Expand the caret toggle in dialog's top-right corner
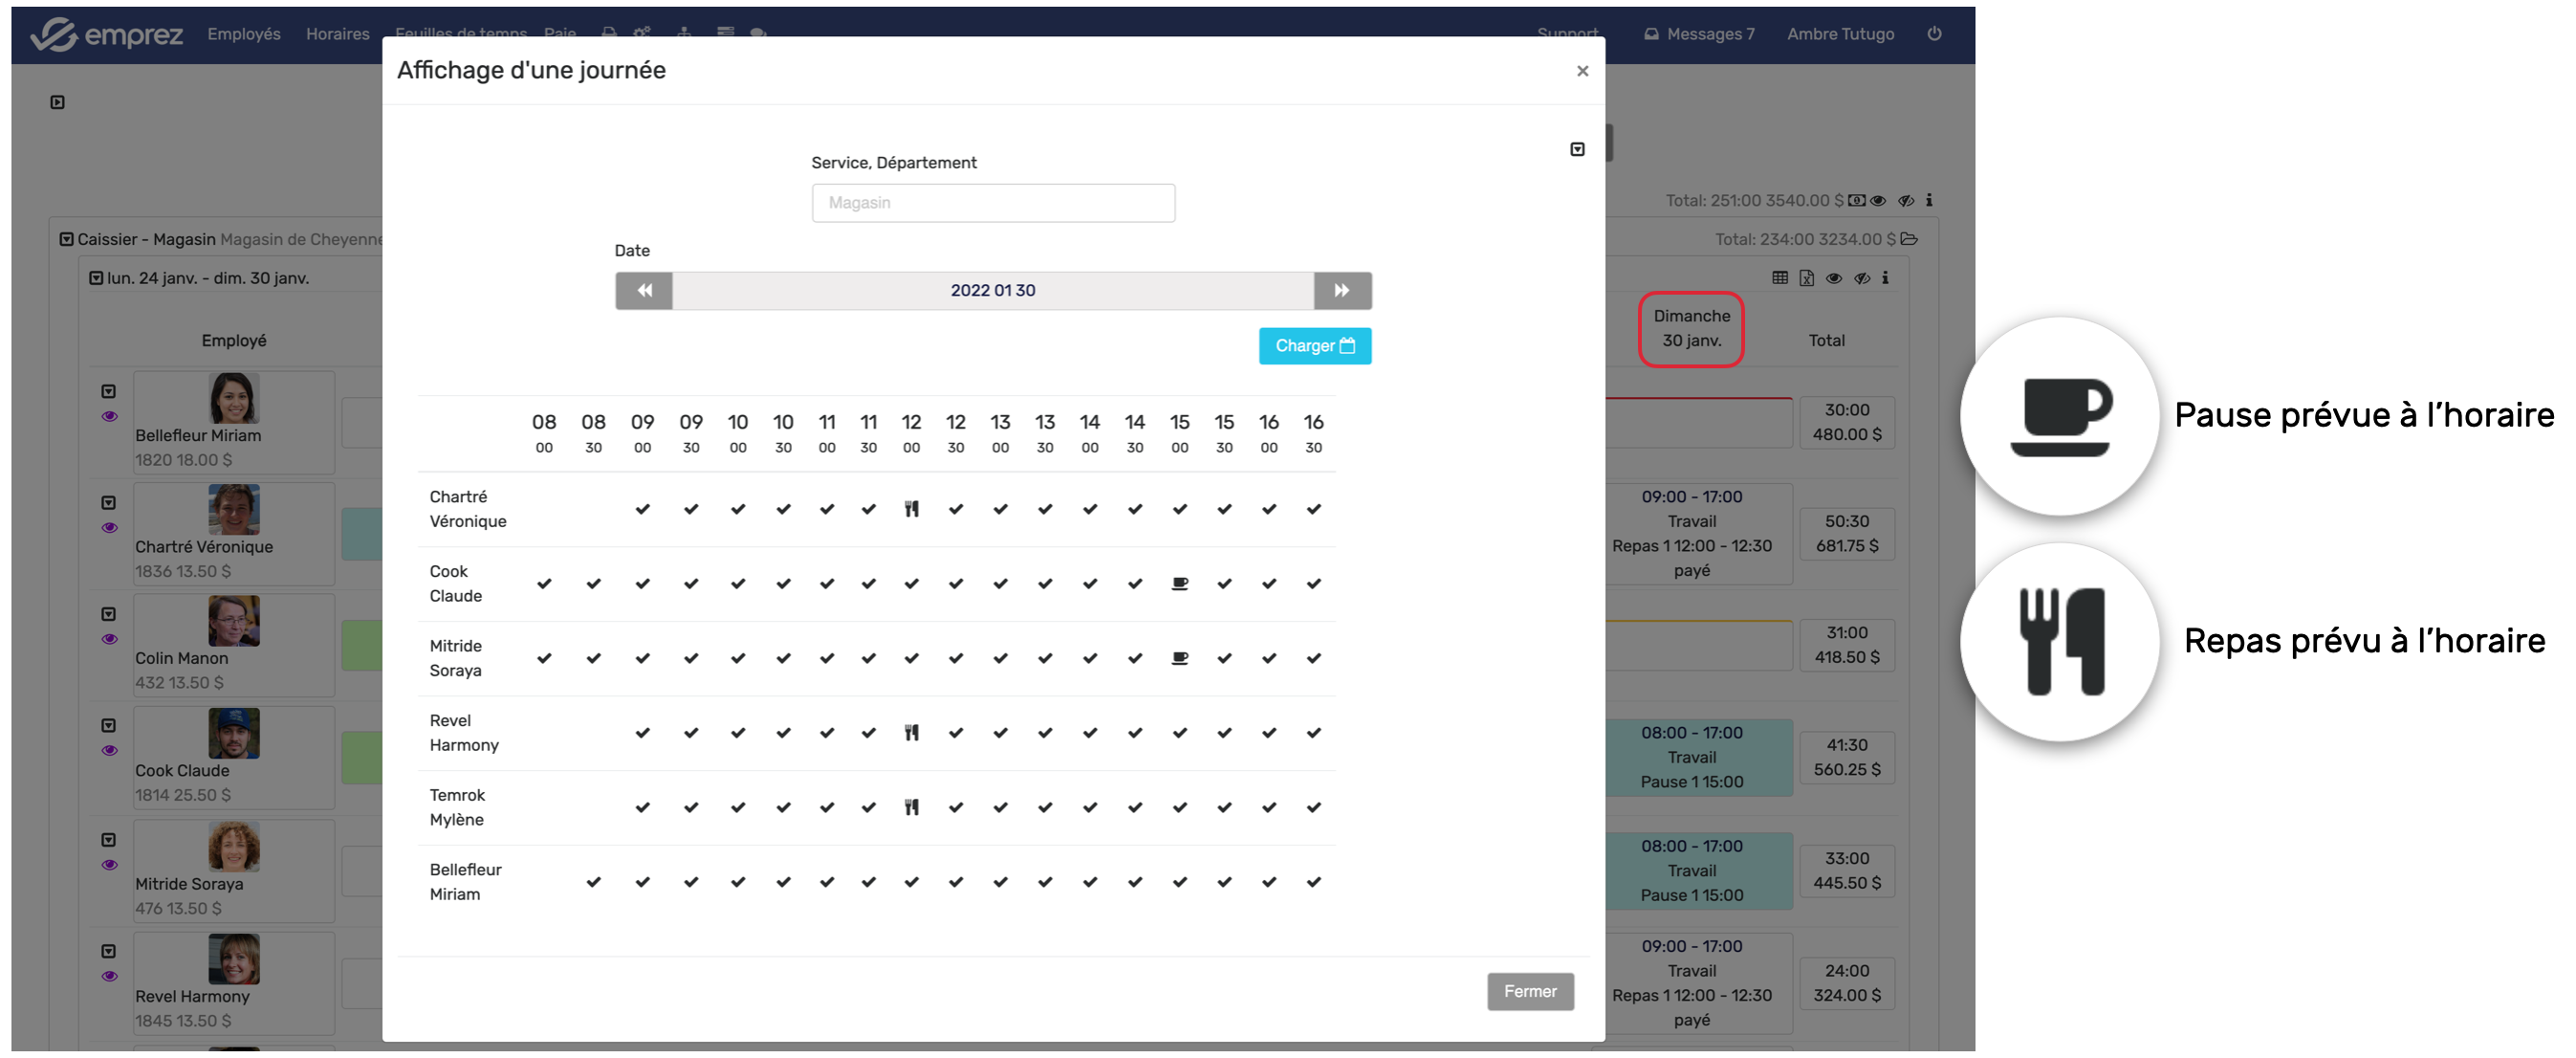The width and height of the screenshot is (2576, 1058). pyautogui.click(x=1577, y=149)
